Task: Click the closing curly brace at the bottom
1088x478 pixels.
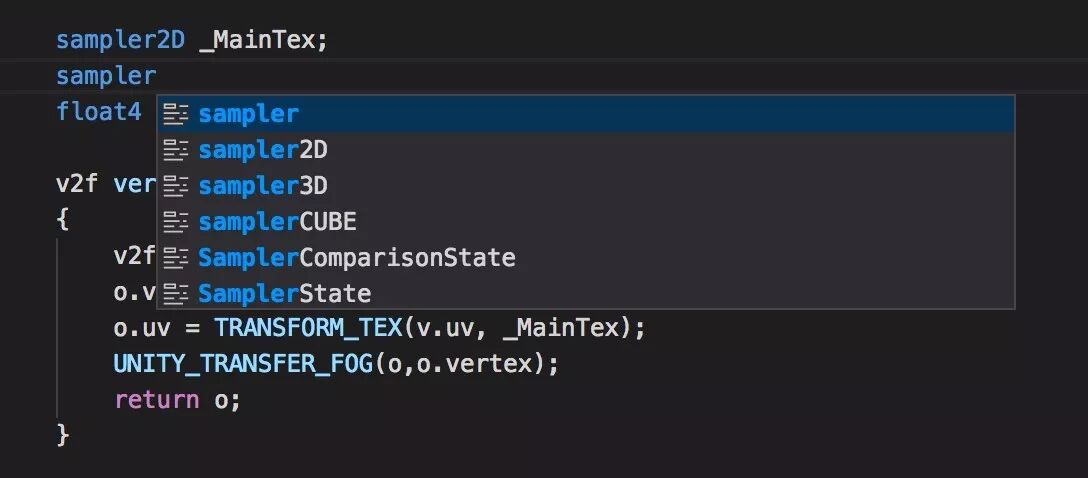Action: (x=63, y=435)
